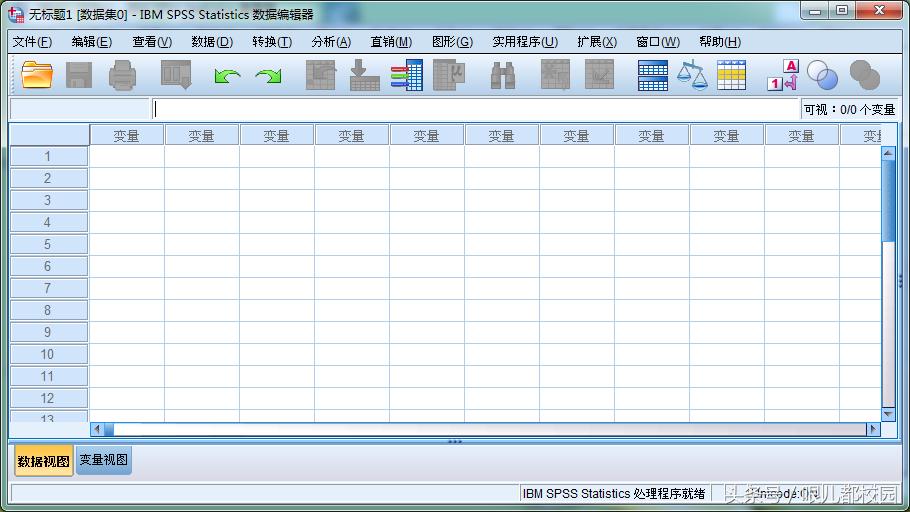
Task: Click the Save document disk icon
Action: coord(79,75)
